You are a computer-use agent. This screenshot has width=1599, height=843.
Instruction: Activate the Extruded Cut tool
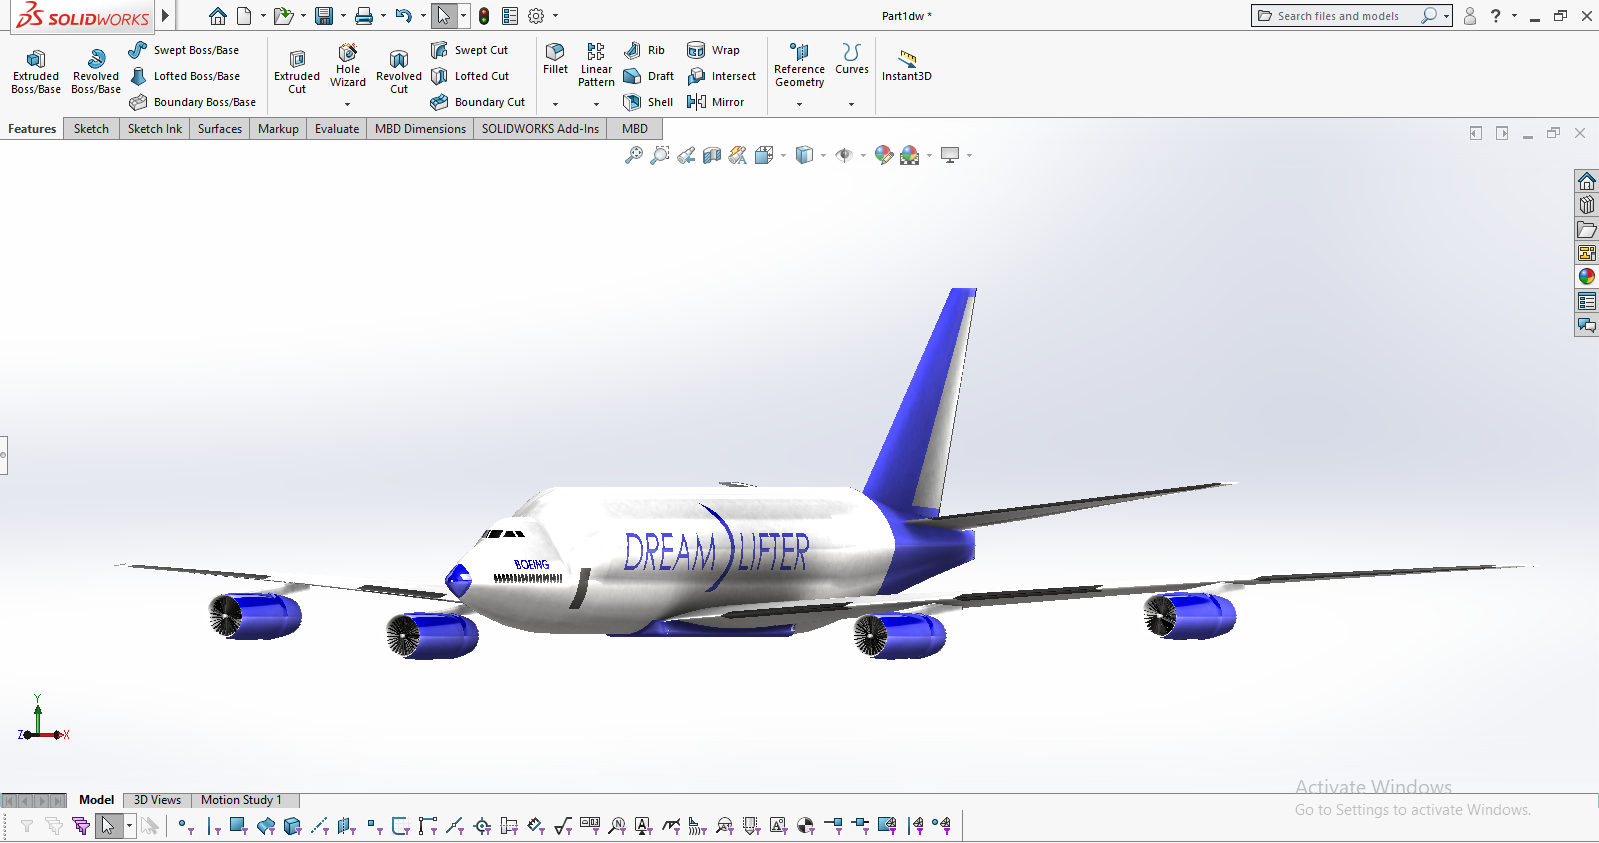pos(297,70)
